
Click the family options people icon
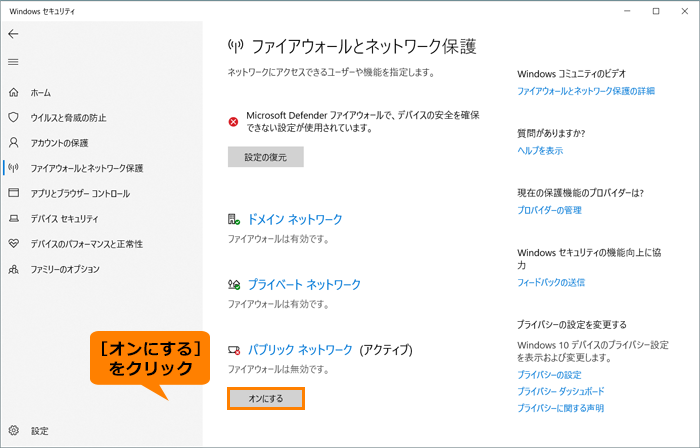(14, 269)
